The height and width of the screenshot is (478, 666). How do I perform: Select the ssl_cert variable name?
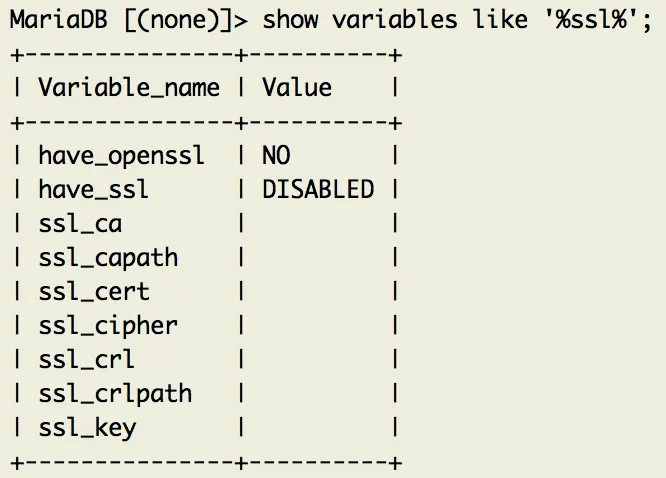[93, 292]
